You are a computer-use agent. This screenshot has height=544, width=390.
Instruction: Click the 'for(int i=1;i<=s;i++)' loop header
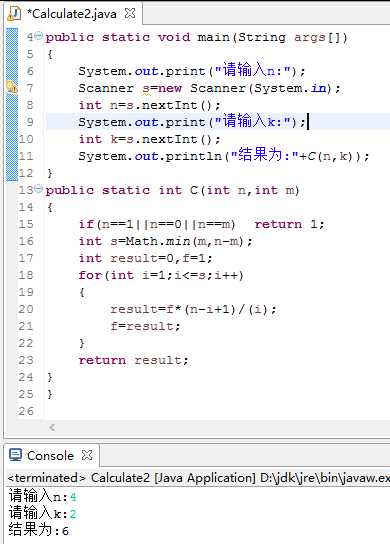(161, 275)
